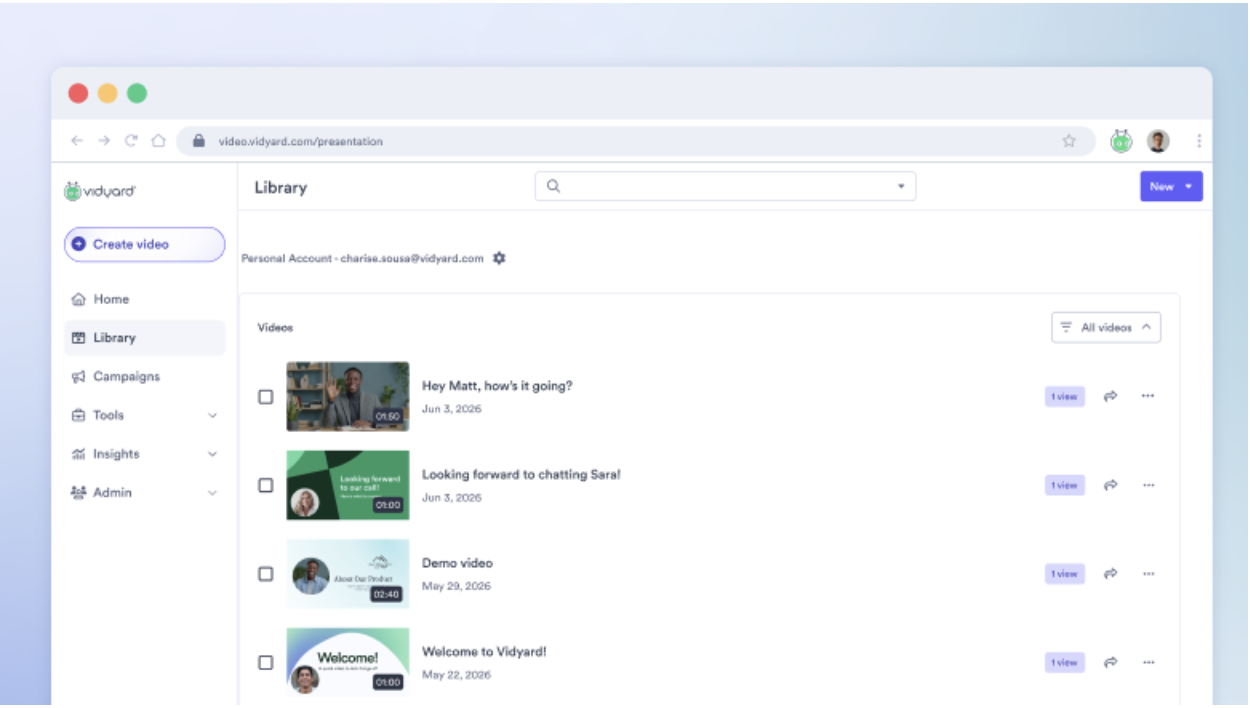Open the search box dropdown arrow

pyautogui.click(x=900, y=186)
